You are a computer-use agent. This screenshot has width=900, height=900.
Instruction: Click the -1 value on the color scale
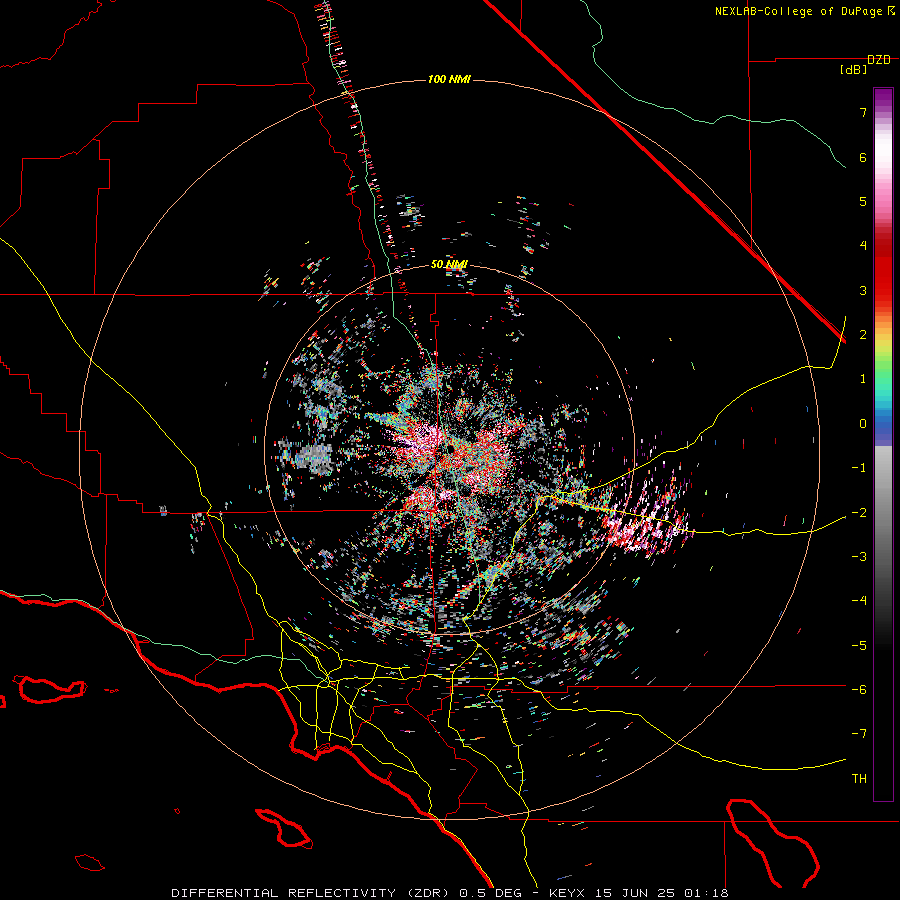point(859,468)
